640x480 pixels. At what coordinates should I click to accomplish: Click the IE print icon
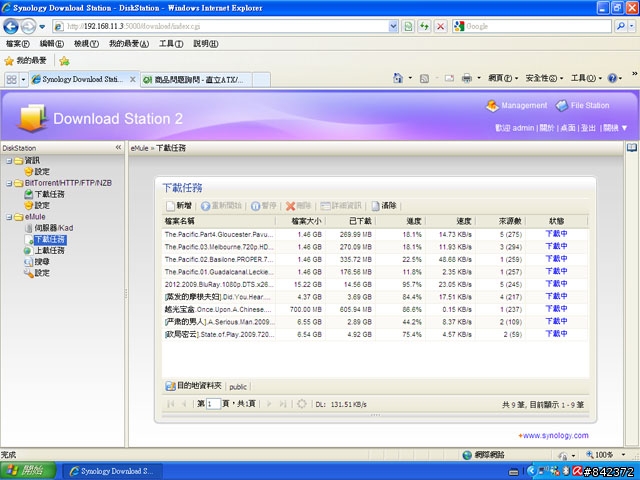click(467, 78)
